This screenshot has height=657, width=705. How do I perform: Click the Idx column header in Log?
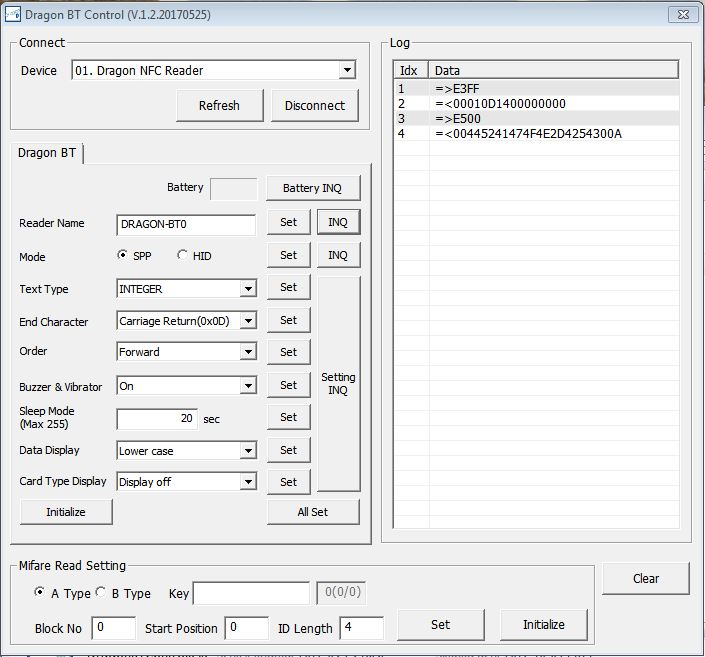pyautogui.click(x=411, y=71)
